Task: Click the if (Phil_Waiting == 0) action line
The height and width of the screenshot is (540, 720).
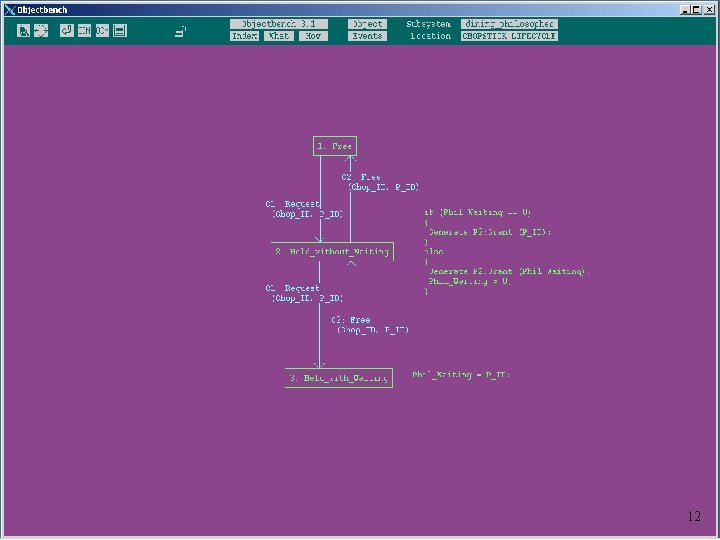Action: pos(478,212)
